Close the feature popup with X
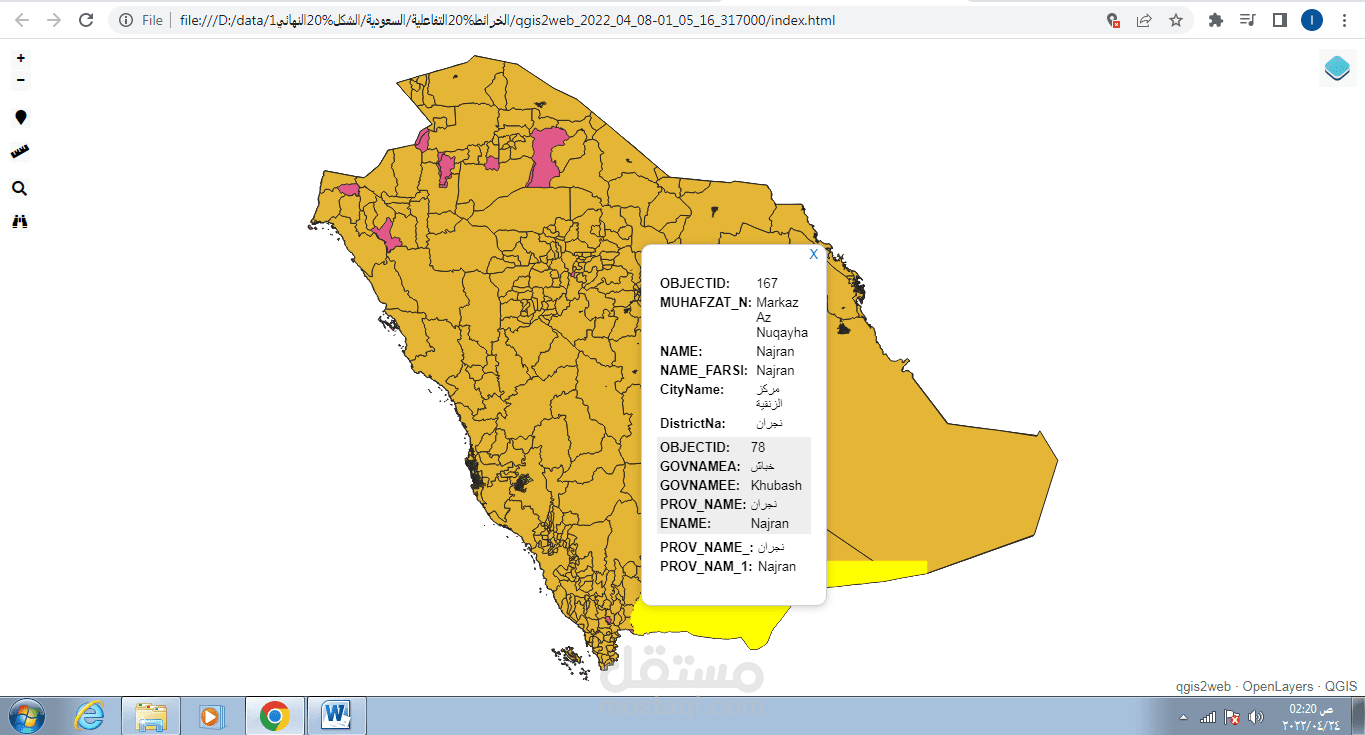Image resolution: width=1365 pixels, height=735 pixels. coord(813,254)
